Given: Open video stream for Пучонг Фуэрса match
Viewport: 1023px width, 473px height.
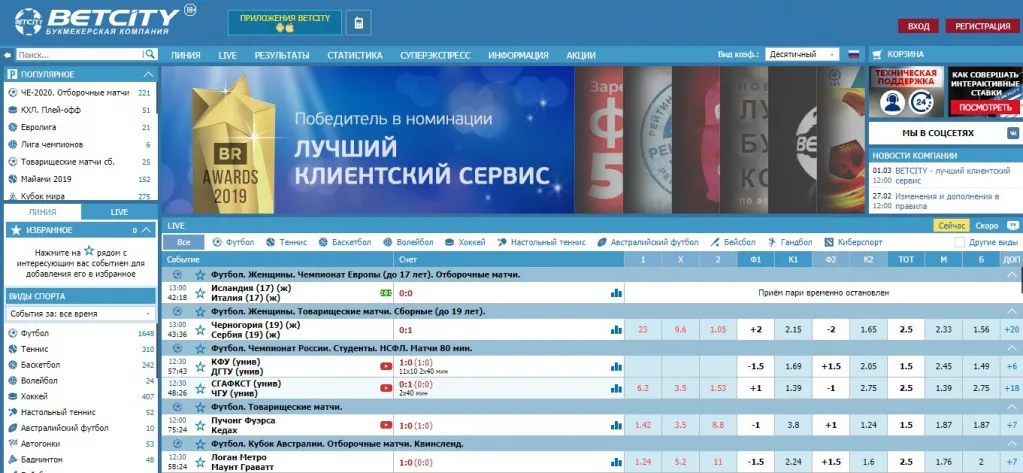Looking at the screenshot, I should tap(386, 425).
